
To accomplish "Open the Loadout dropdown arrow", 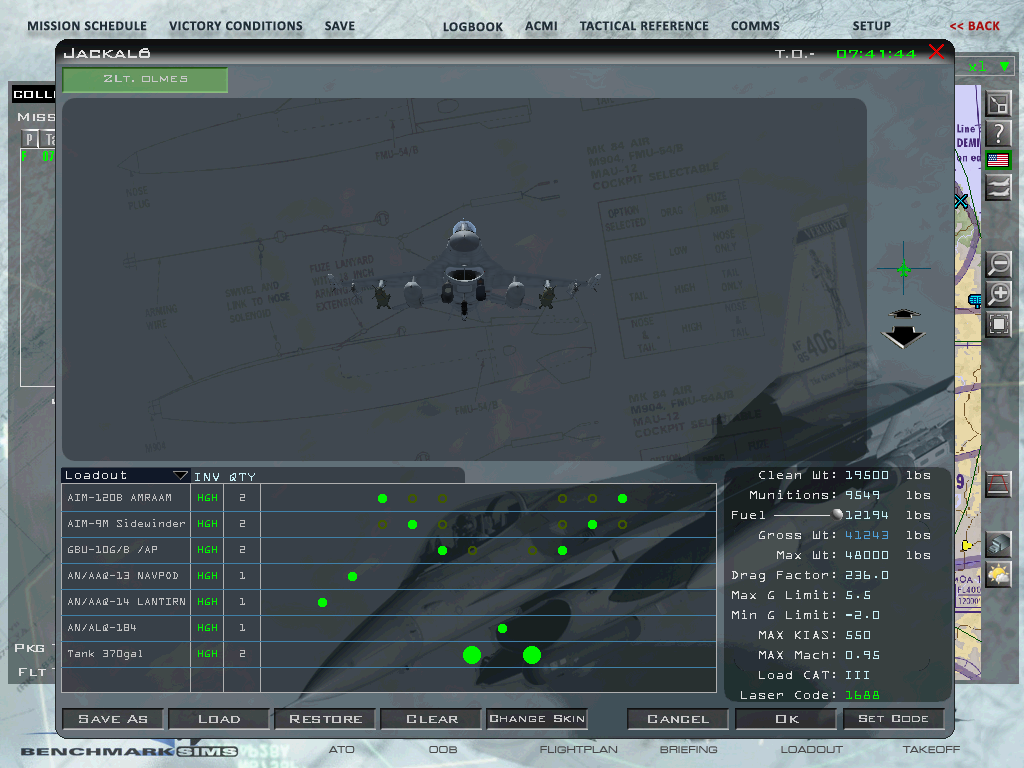I will (180, 475).
